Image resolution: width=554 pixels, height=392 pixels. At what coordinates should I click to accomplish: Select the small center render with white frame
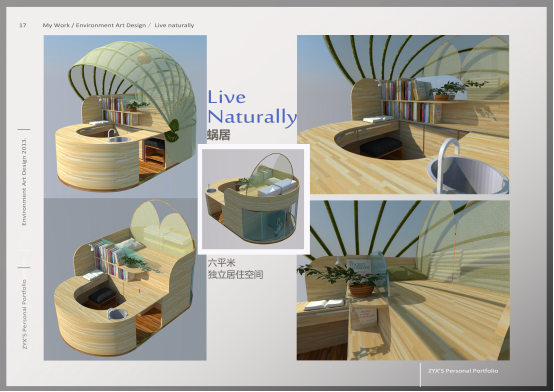253,199
